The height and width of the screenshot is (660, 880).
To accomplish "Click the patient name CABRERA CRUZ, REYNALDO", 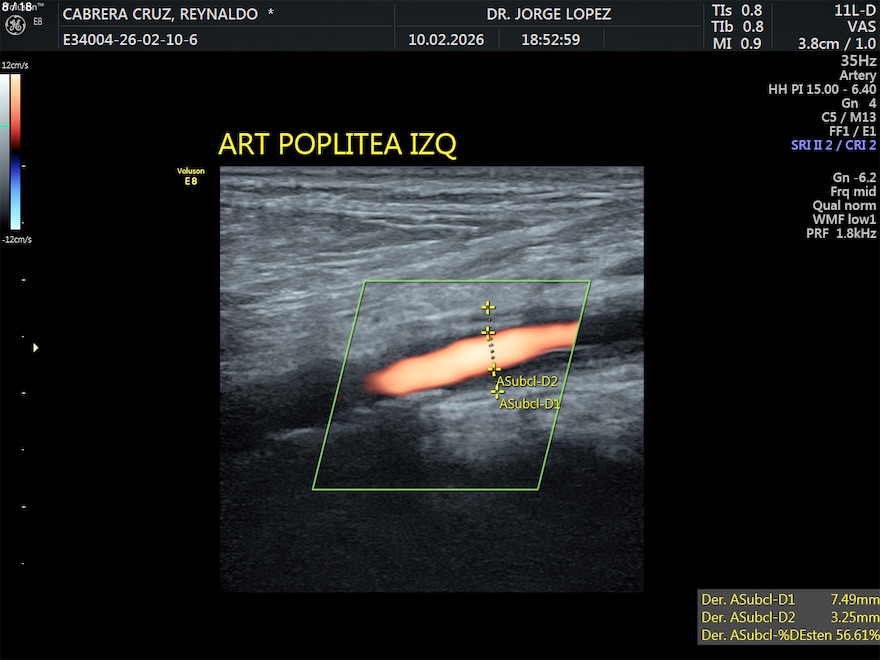I will click(x=168, y=14).
